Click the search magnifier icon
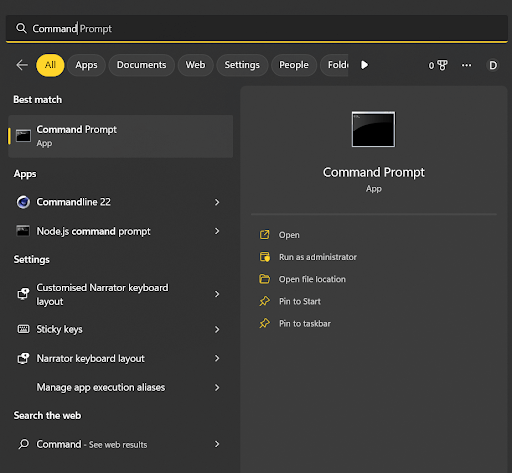This screenshot has width=512, height=473. pyautogui.click(x=21, y=28)
